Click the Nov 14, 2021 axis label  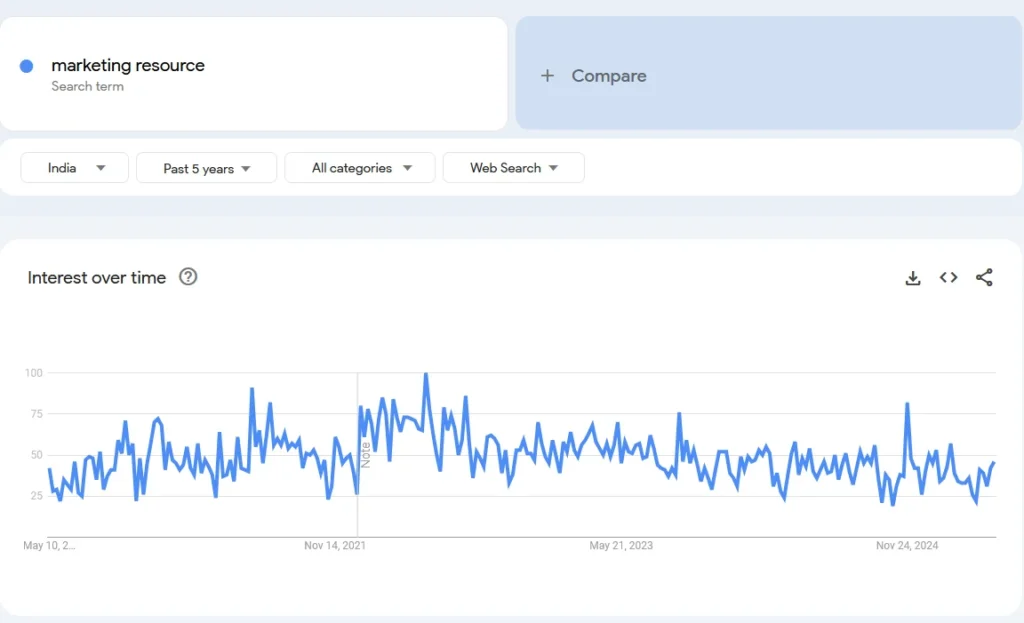334,546
